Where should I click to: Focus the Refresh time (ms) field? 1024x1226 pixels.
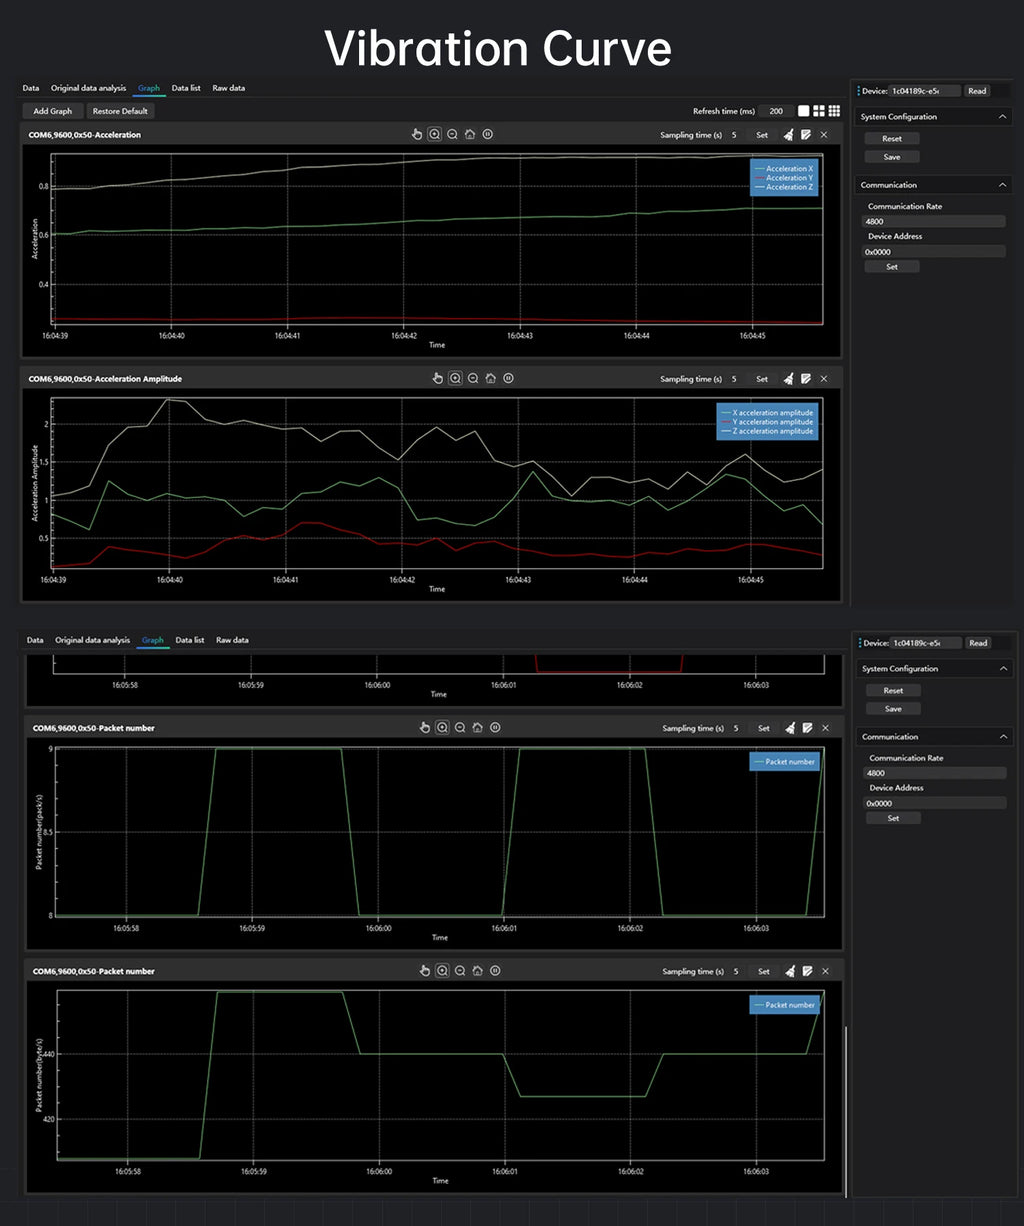776,111
